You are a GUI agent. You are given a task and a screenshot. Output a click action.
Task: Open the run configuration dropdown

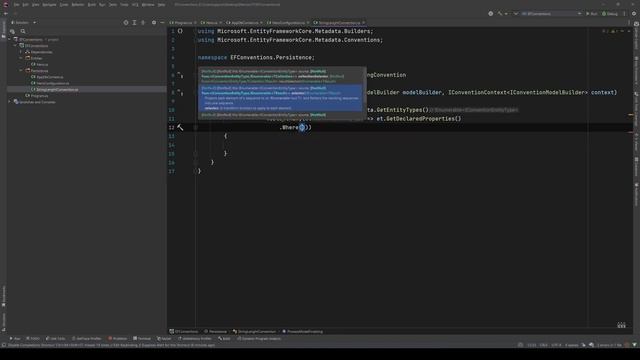(x=551, y=13)
